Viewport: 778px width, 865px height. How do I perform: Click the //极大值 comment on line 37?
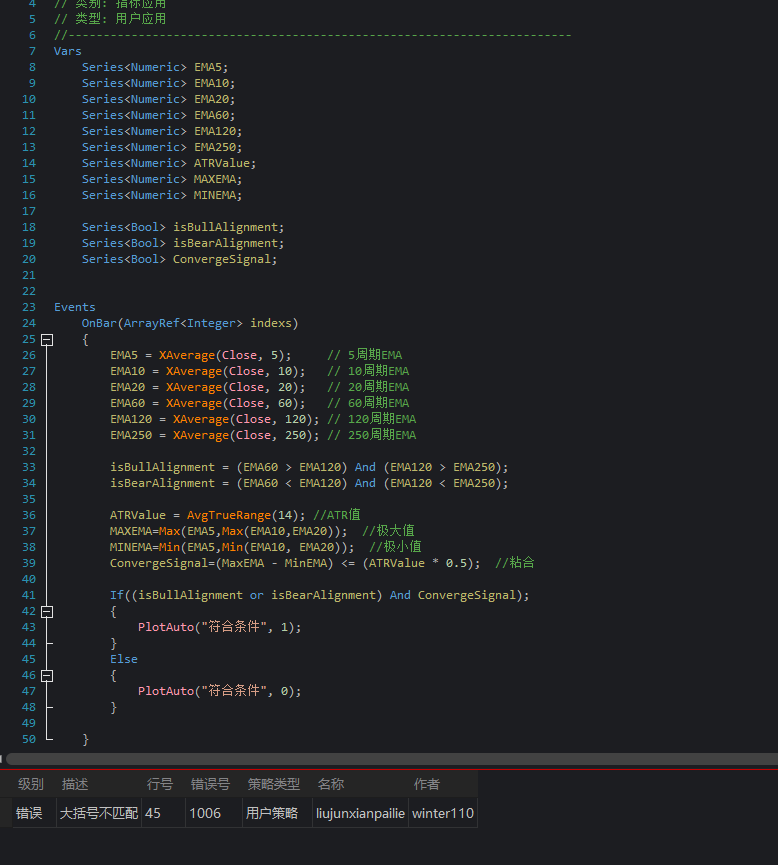pyautogui.click(x=388, y=531)
